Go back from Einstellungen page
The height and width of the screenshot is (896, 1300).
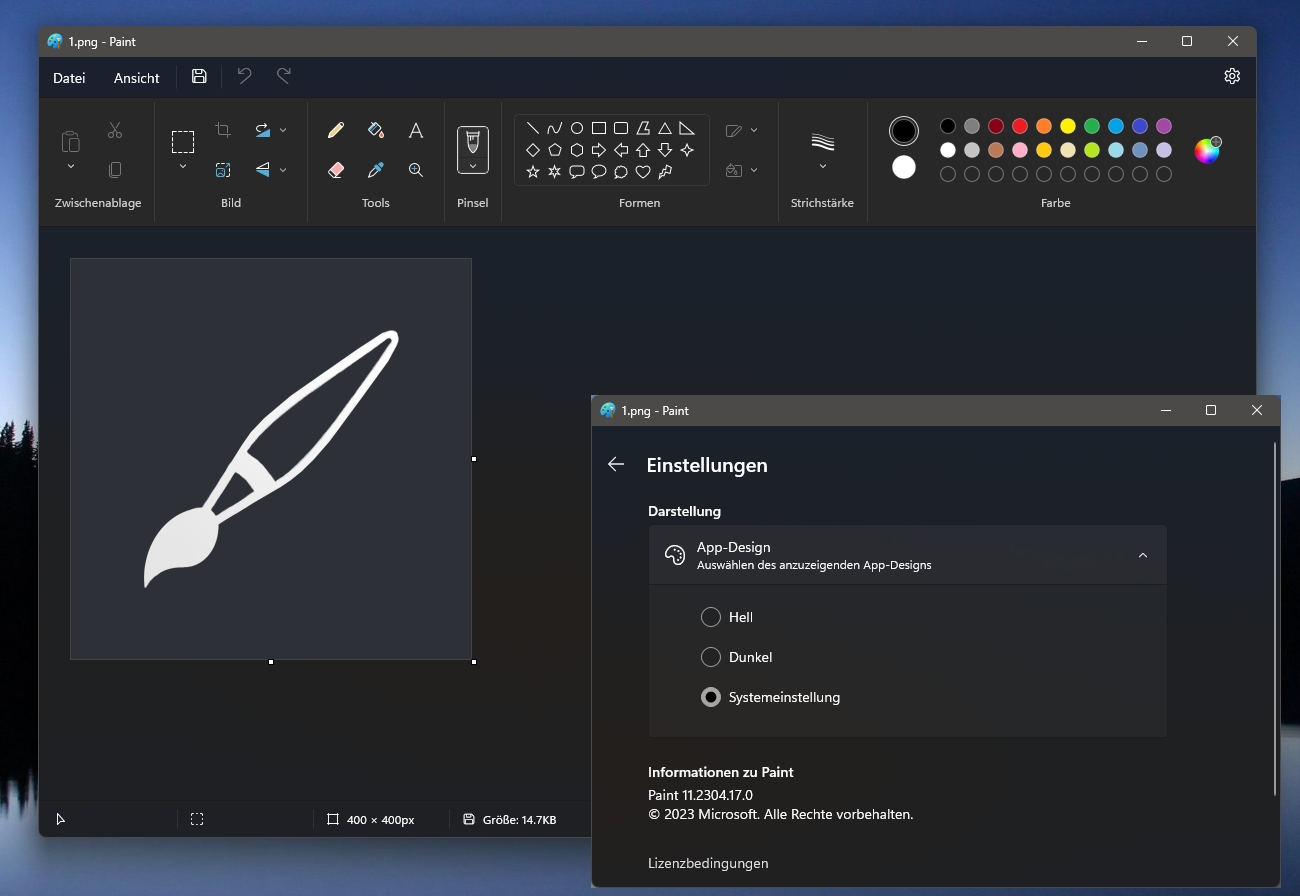(x=616, y=464)
